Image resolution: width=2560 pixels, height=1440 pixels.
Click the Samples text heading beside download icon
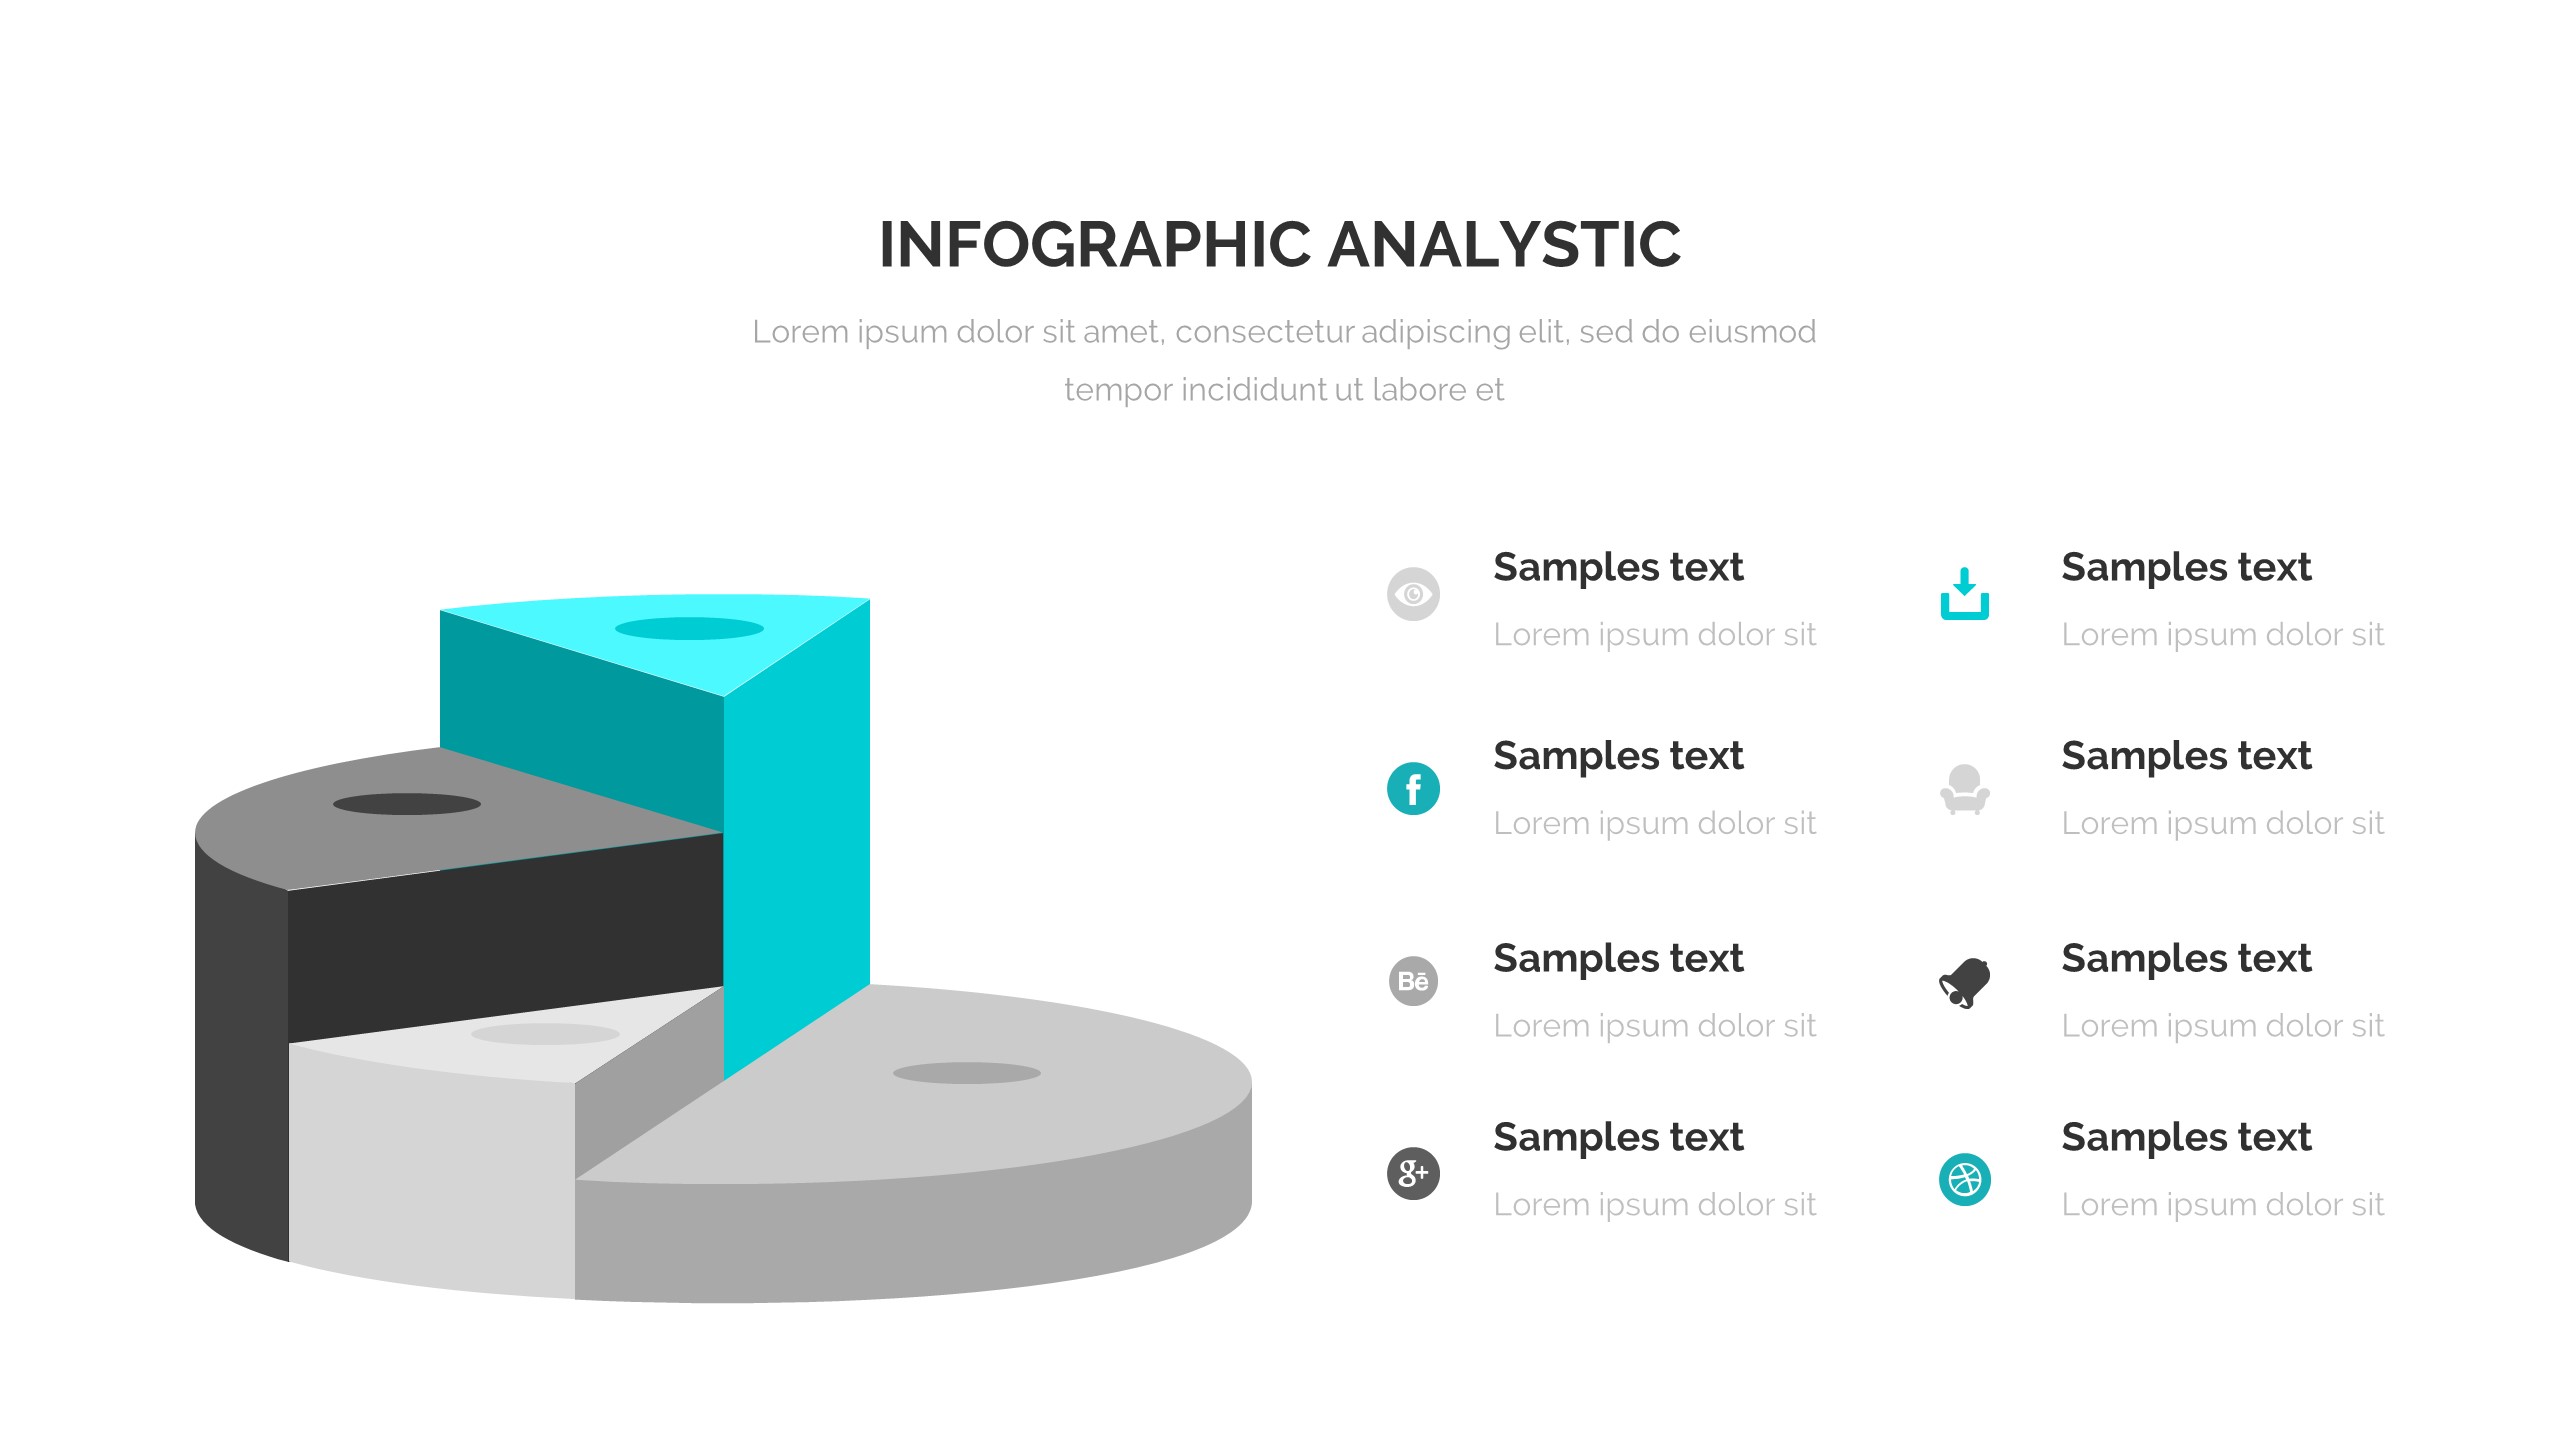pyautogui.click(x=2186, y=567)
